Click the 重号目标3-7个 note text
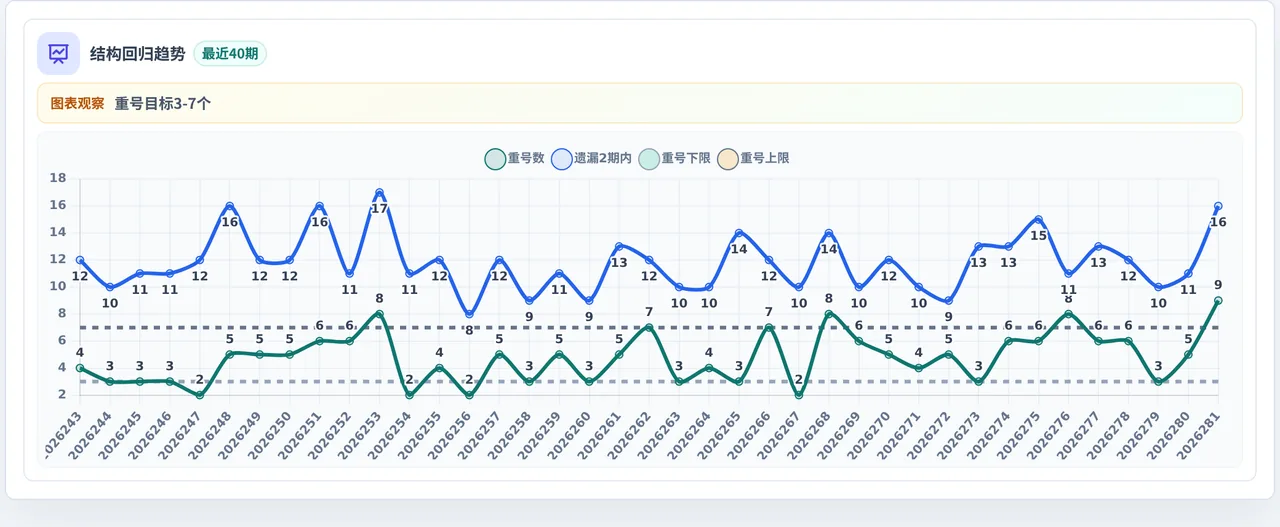The width and height of the screenshot is (1280, 527). 163,103
